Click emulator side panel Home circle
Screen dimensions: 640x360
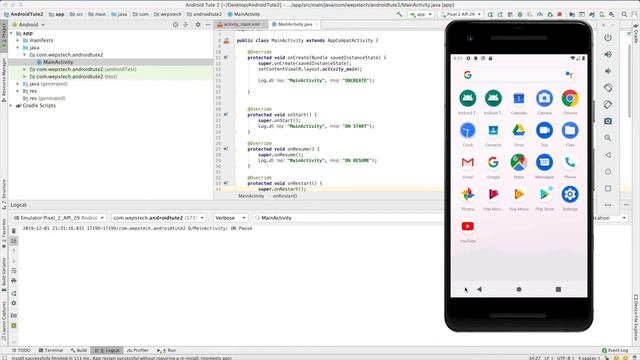[x=608, y=172]
